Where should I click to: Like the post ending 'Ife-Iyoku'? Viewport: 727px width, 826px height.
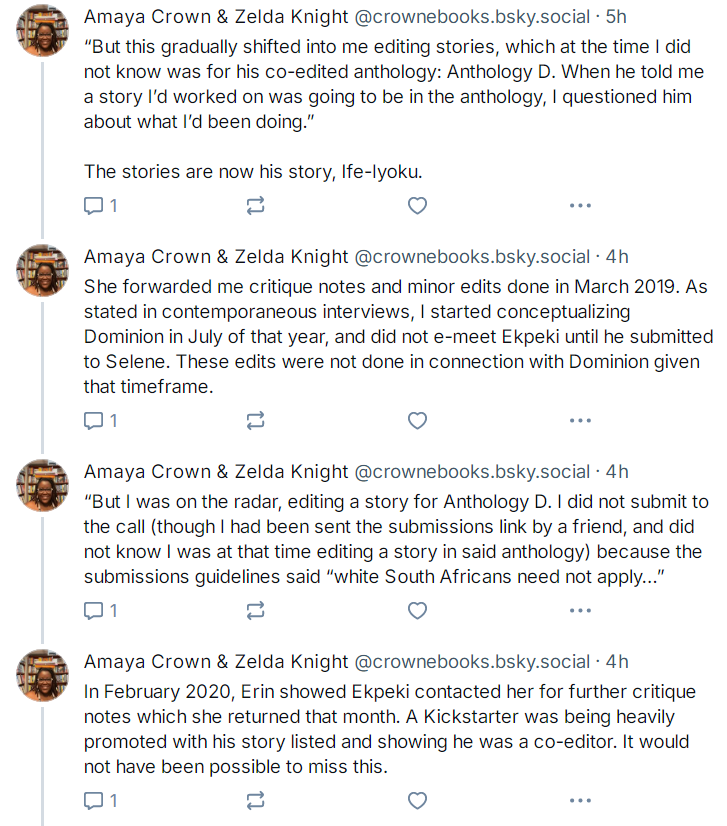tap(417, 205)
